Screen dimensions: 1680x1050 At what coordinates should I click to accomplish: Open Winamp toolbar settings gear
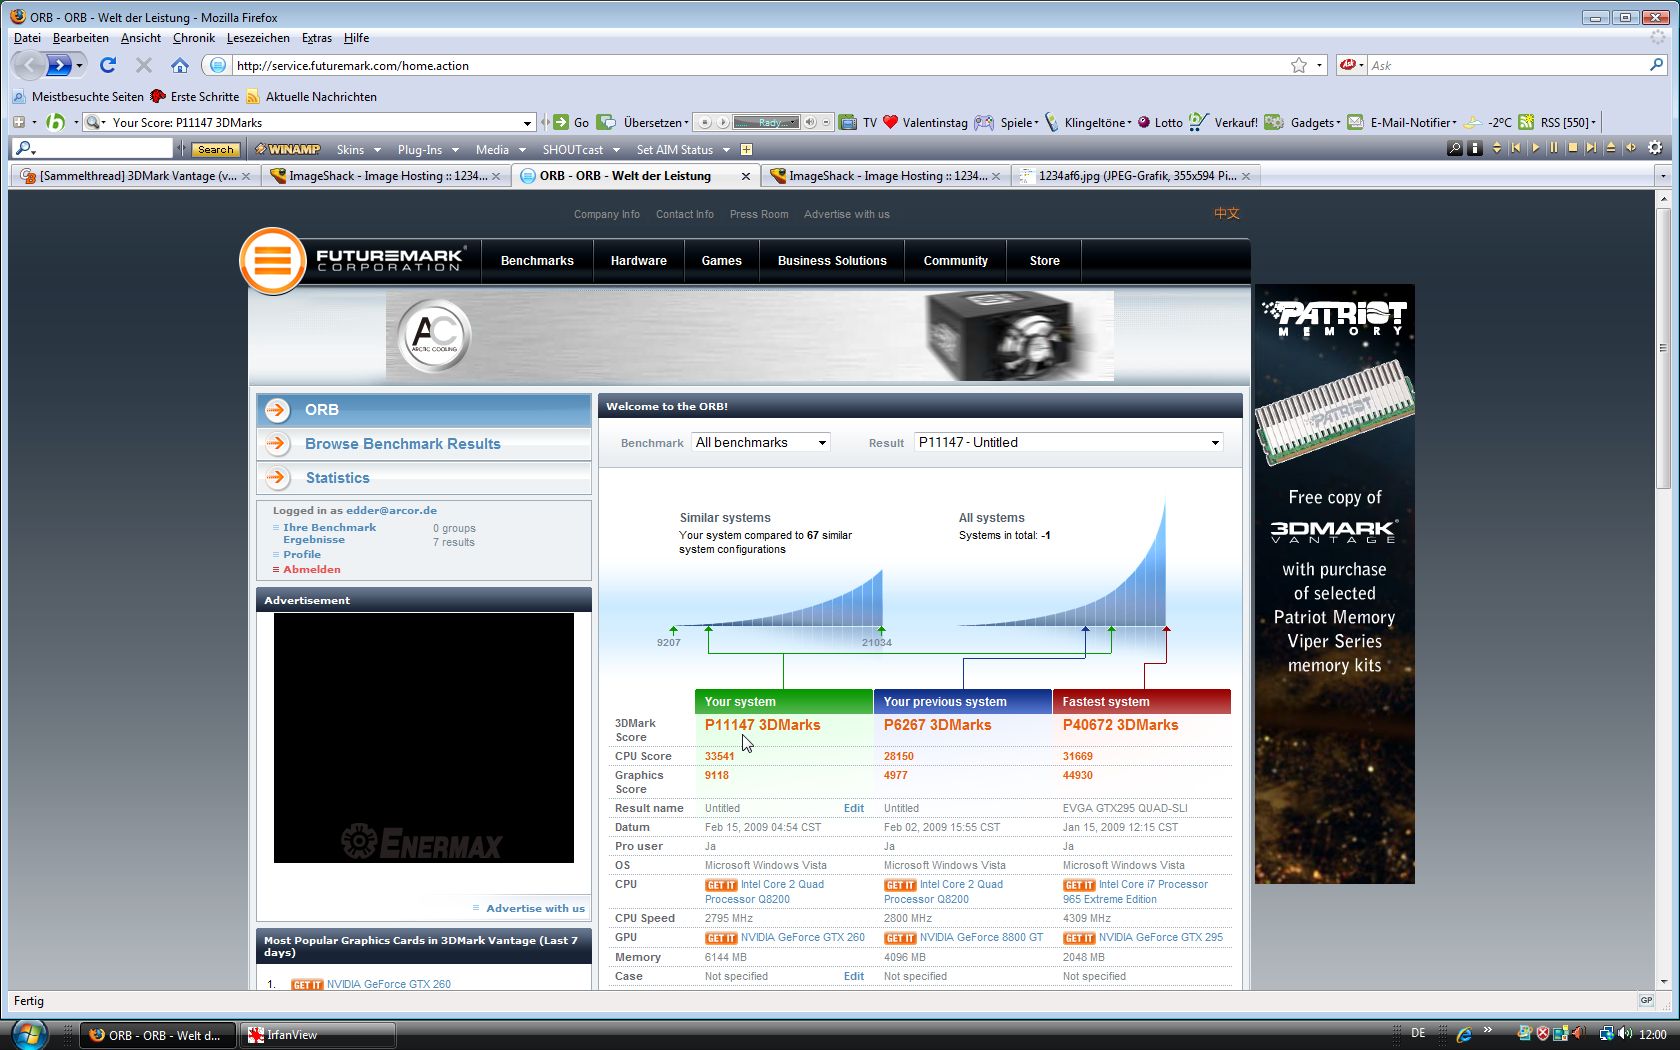coord(1655,148)
